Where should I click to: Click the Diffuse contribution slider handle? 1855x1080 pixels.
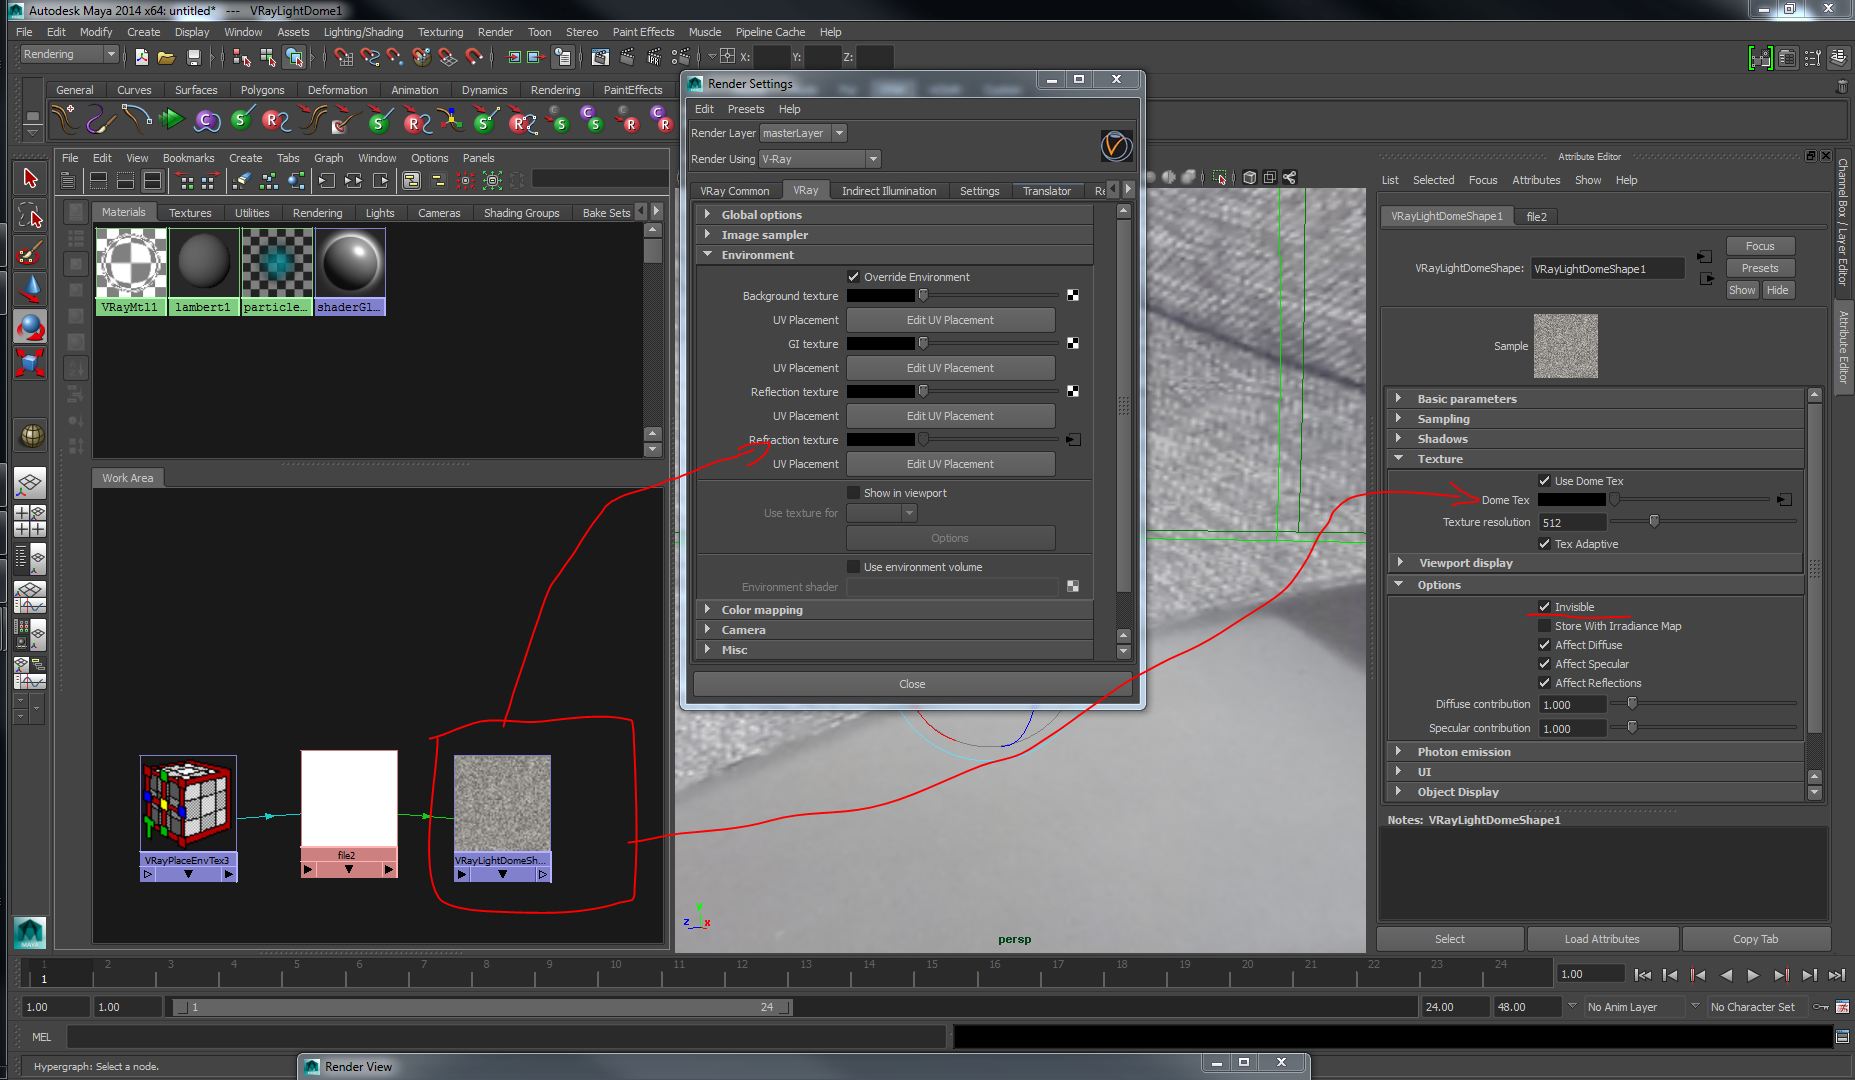pos(1632,704)
